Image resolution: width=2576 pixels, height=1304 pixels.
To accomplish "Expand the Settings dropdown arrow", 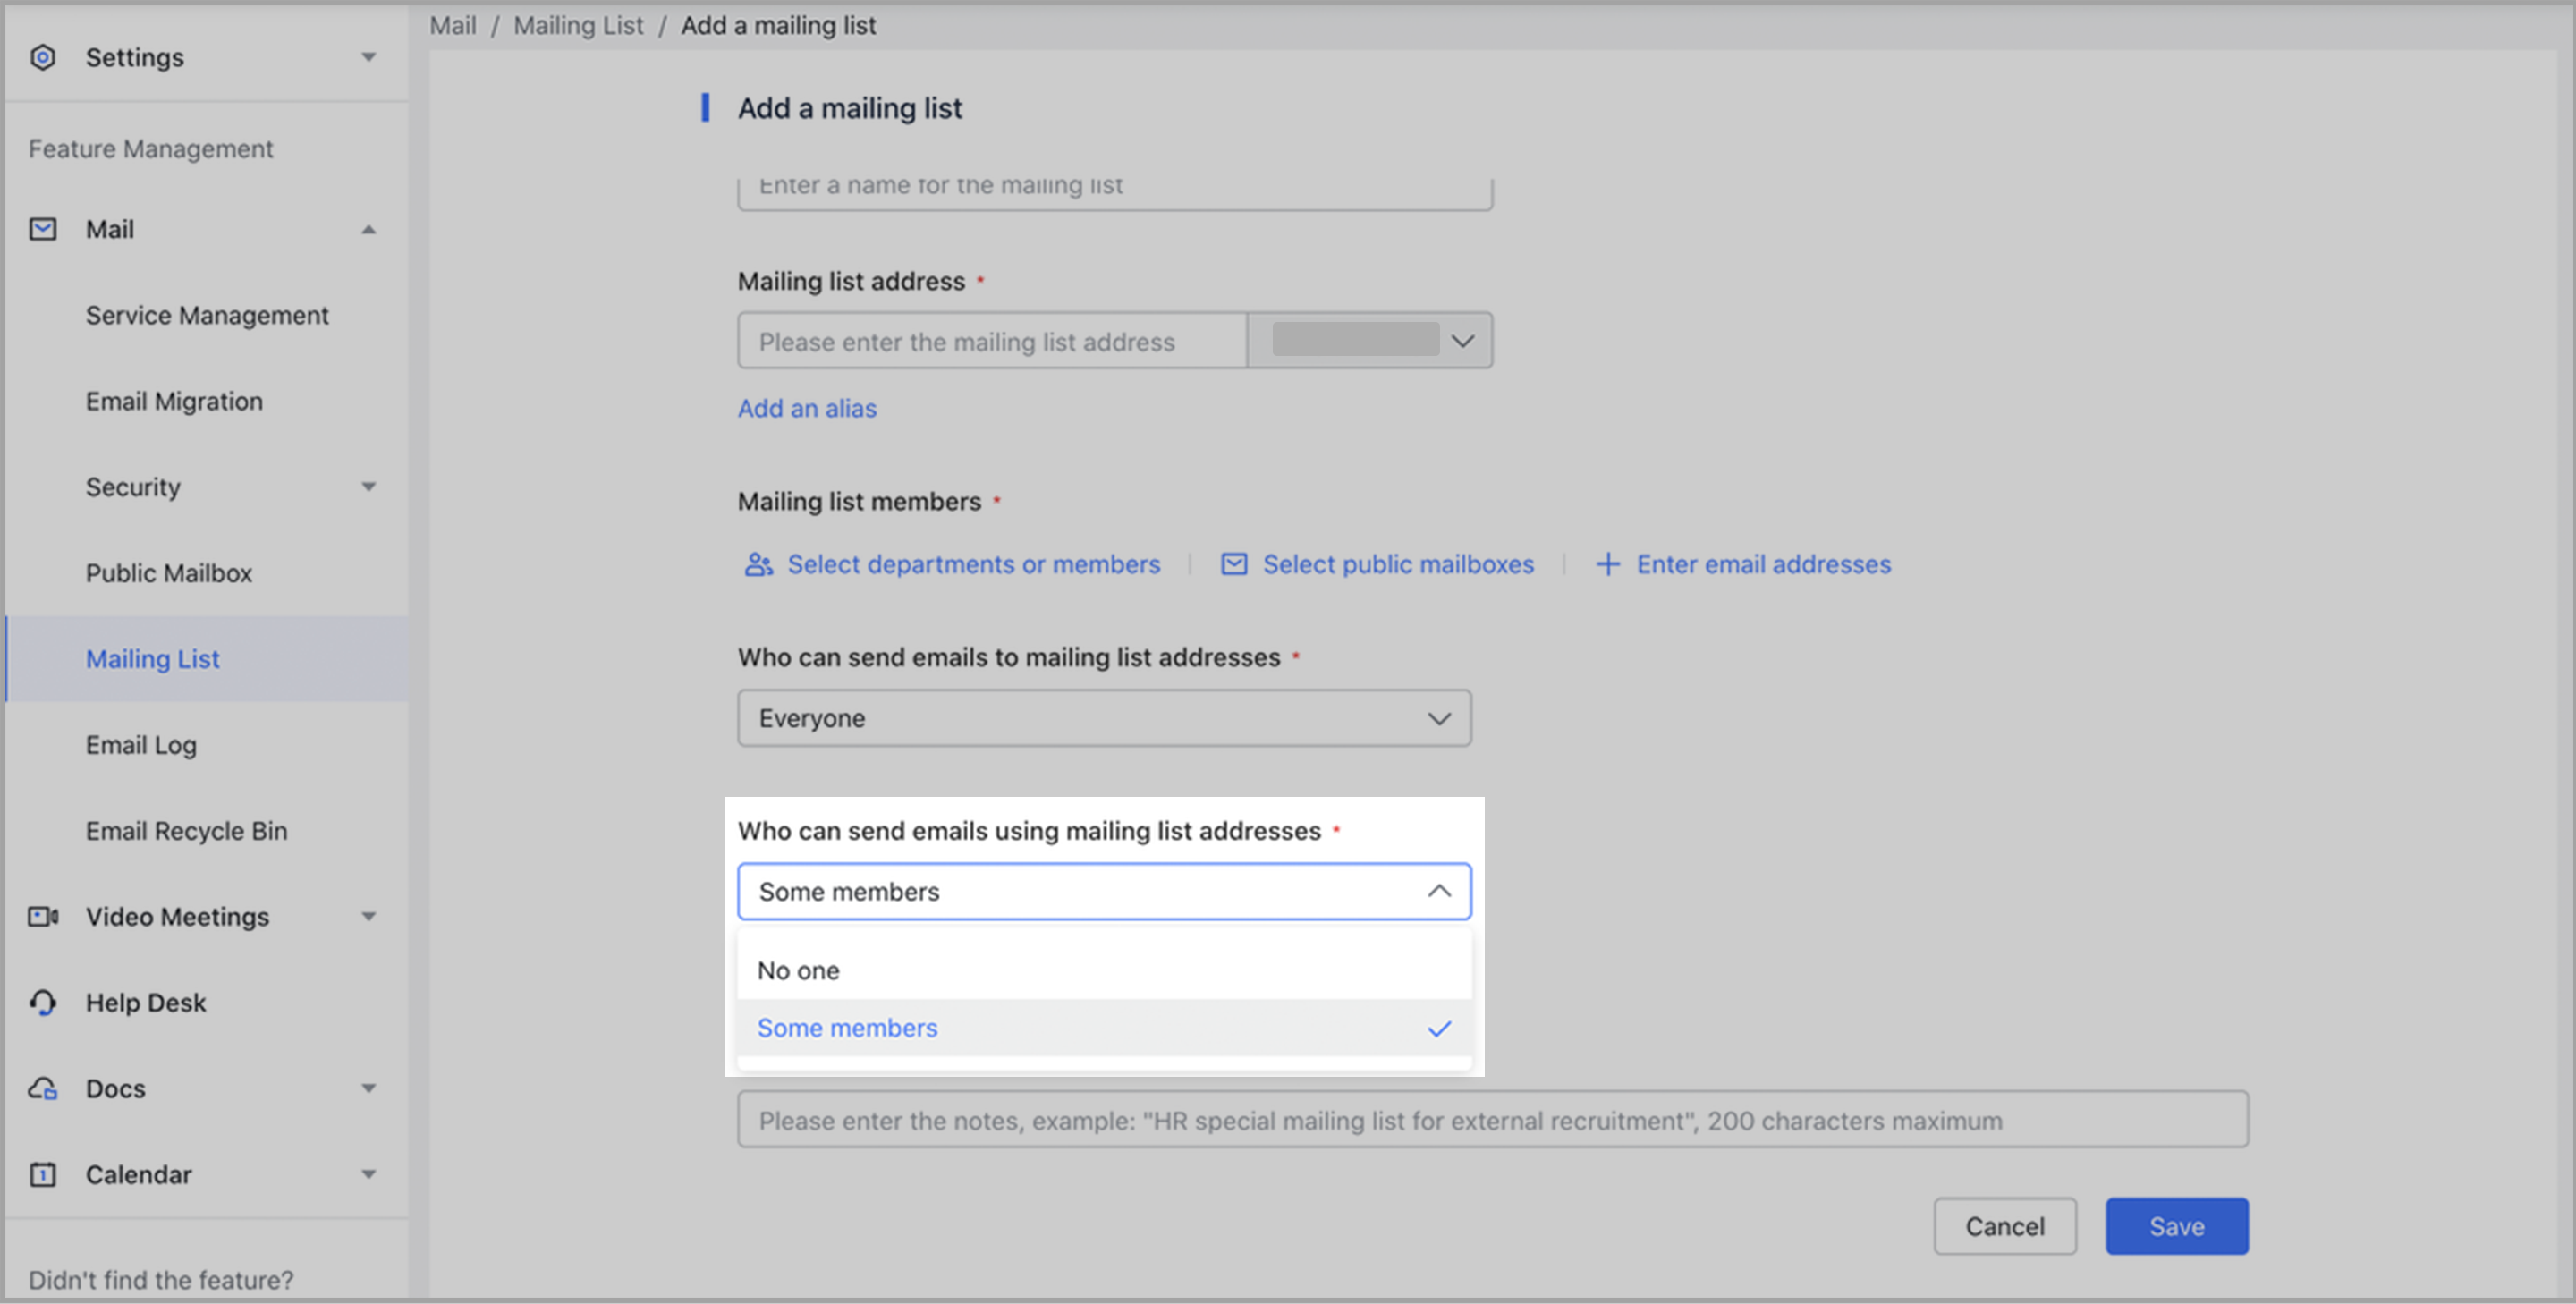I will (369, 57).
